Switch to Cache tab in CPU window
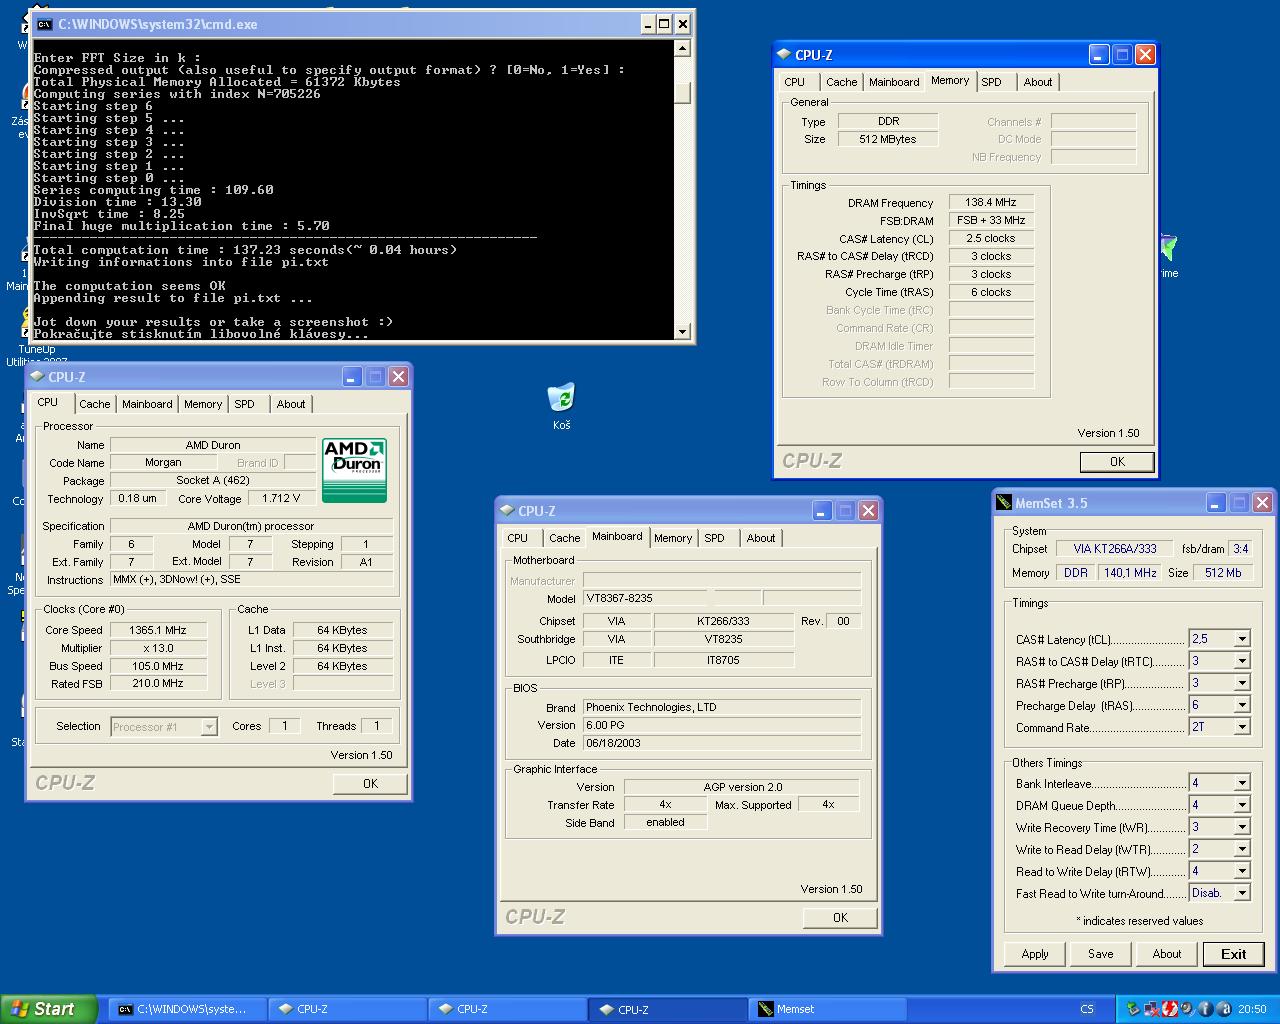The width and height of the screenshot is (1280, 1024). point(95,404)
